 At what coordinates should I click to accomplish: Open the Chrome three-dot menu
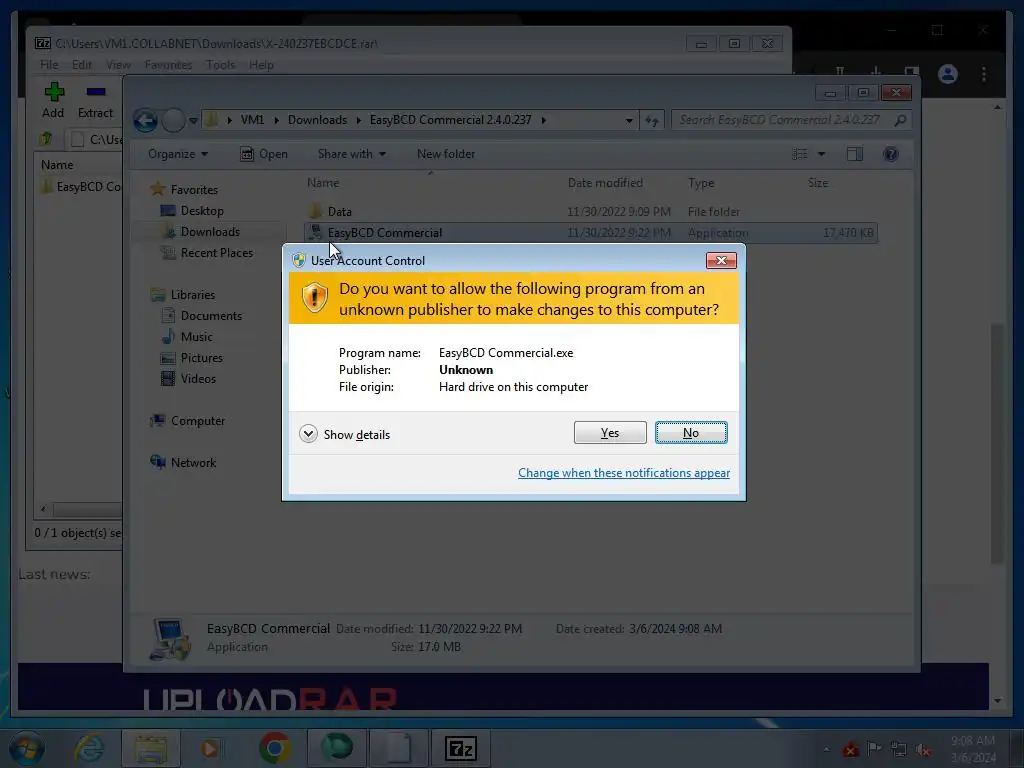tap(984, 74)
